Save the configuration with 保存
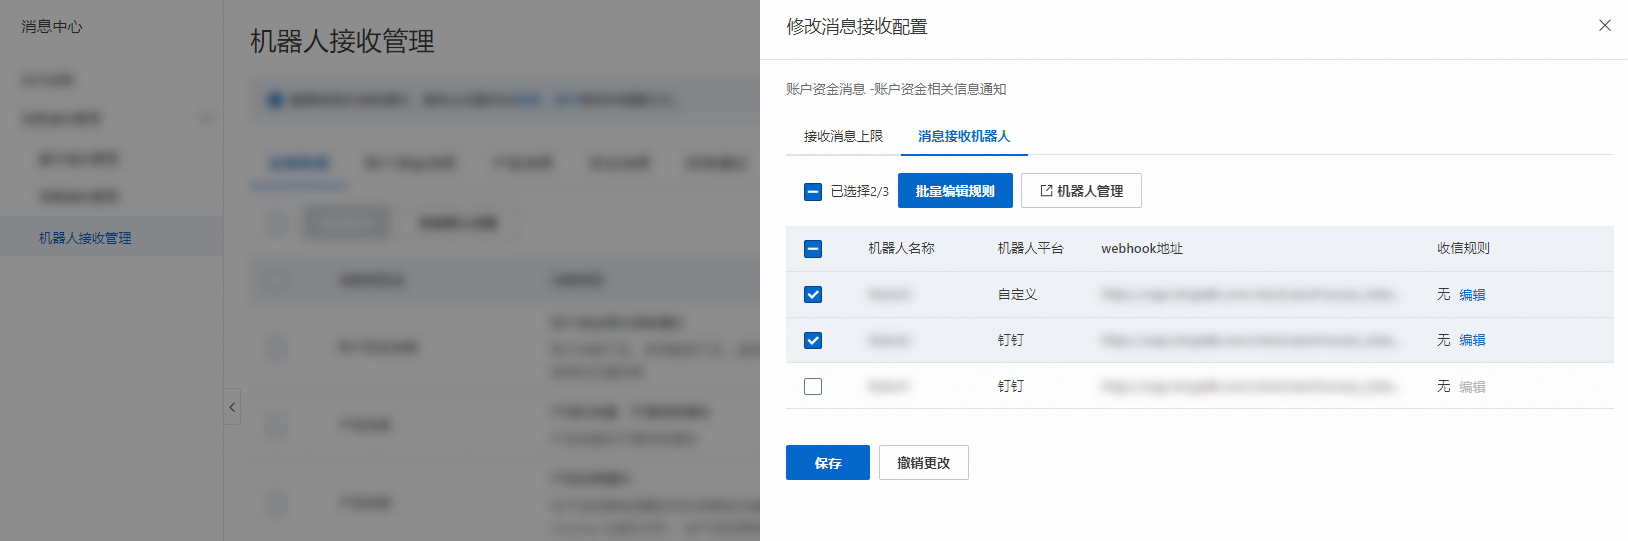This screenshot has height=541, width=1628. pyautogui.click(x=828, y=463)
